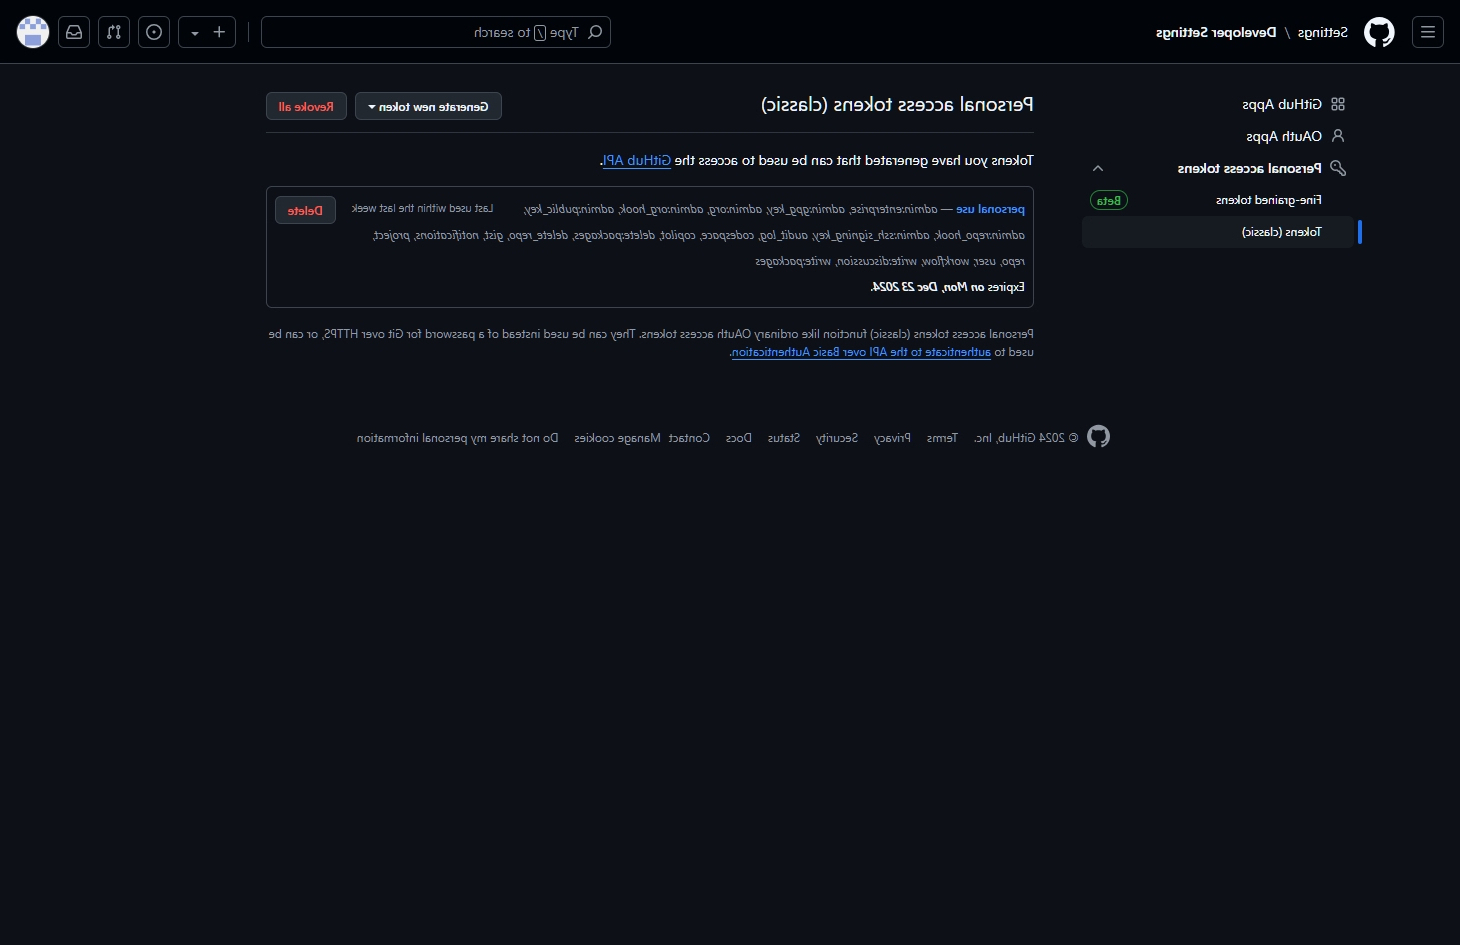Delete the personal use token
The height and width of the screenshot is (945, 1460).
[x=305, y=210]
